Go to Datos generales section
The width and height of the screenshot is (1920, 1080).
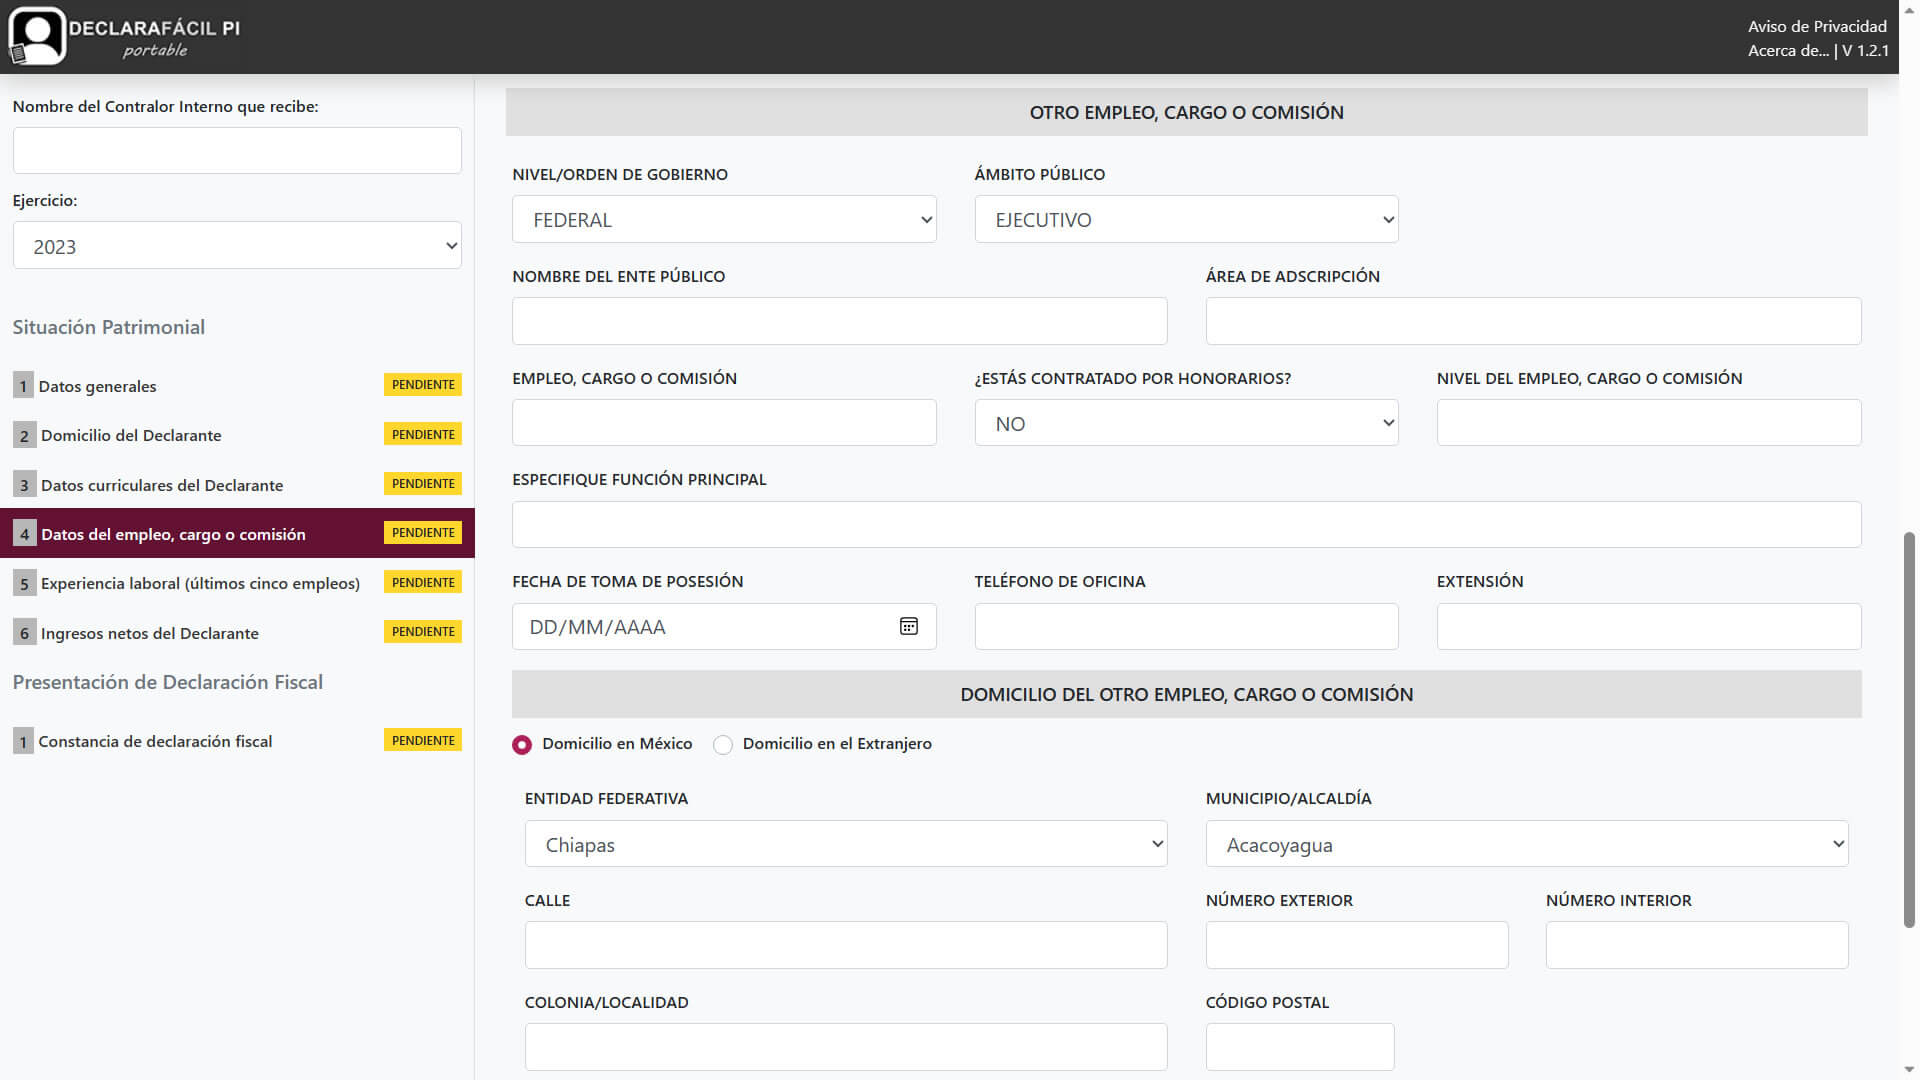point(237,385)
